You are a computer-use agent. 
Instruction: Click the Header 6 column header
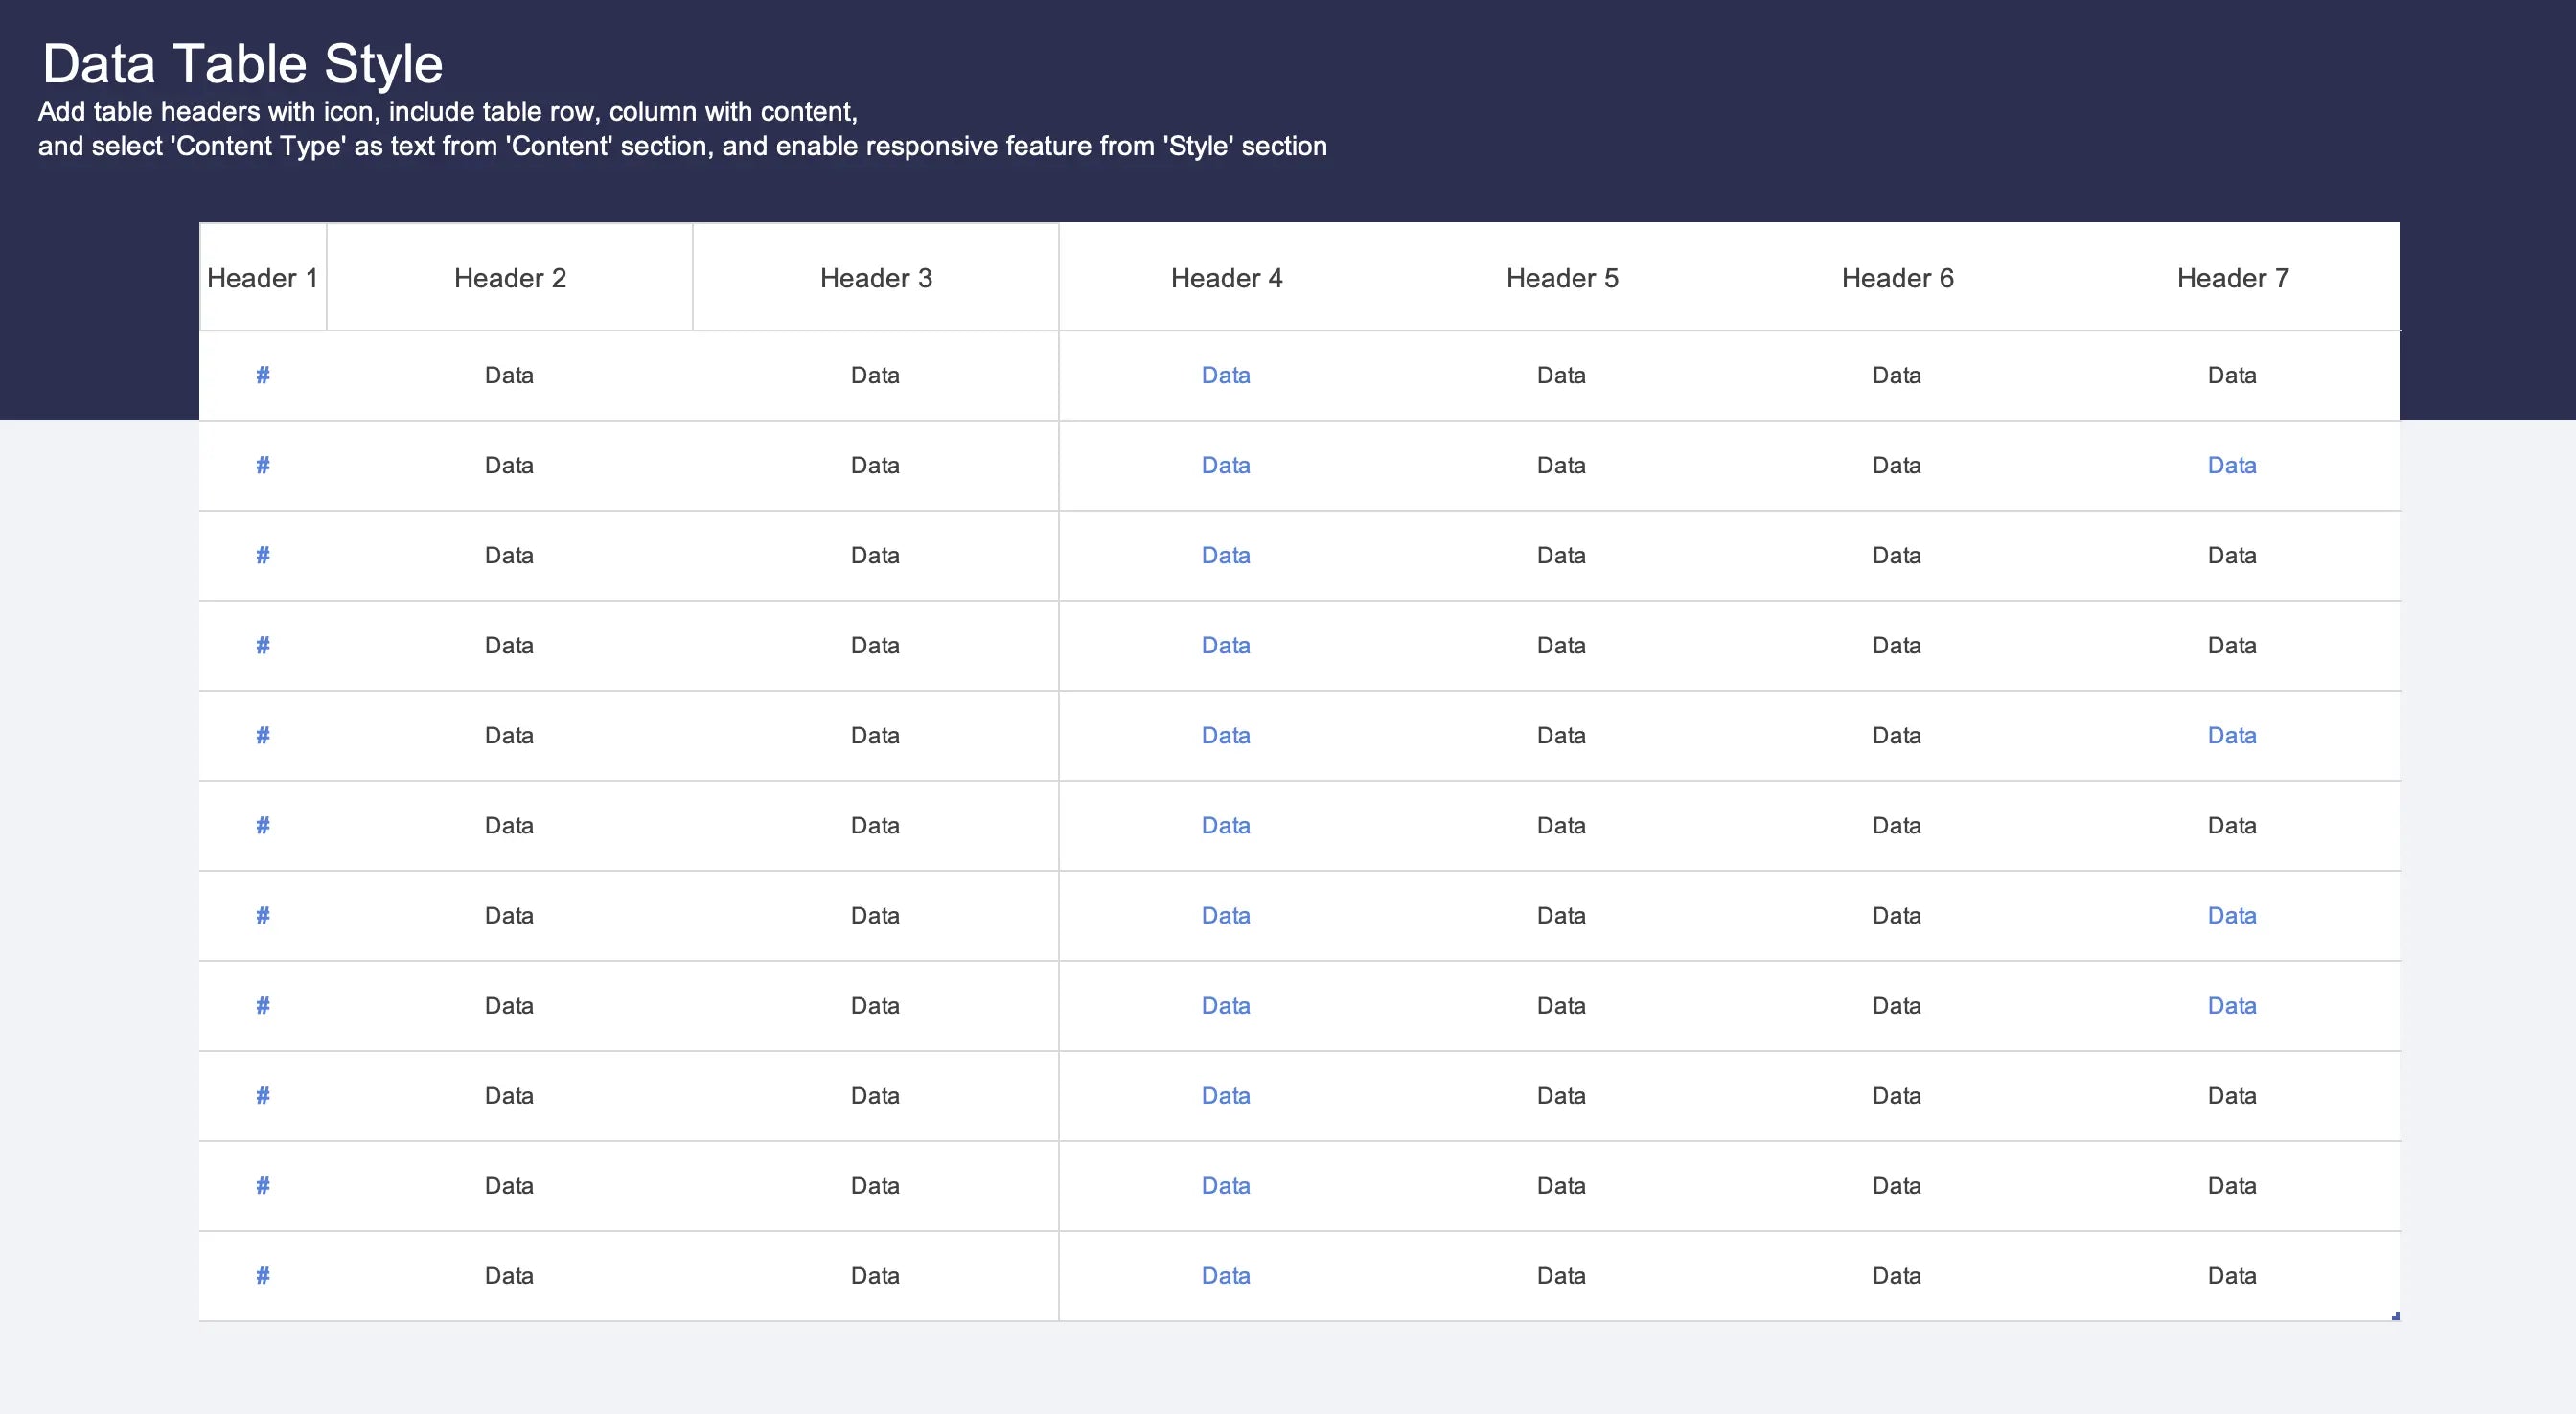[1897, 278]
